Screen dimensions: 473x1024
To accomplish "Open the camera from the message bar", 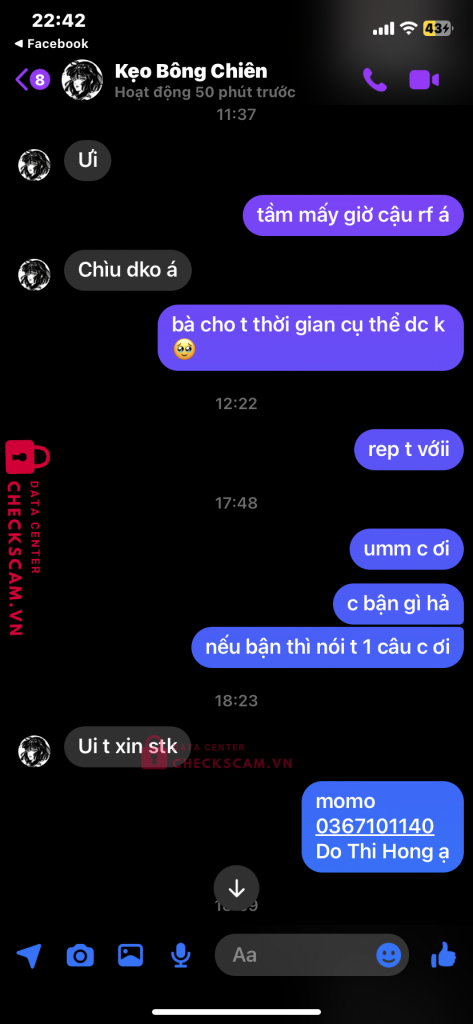I will [80, 957].
